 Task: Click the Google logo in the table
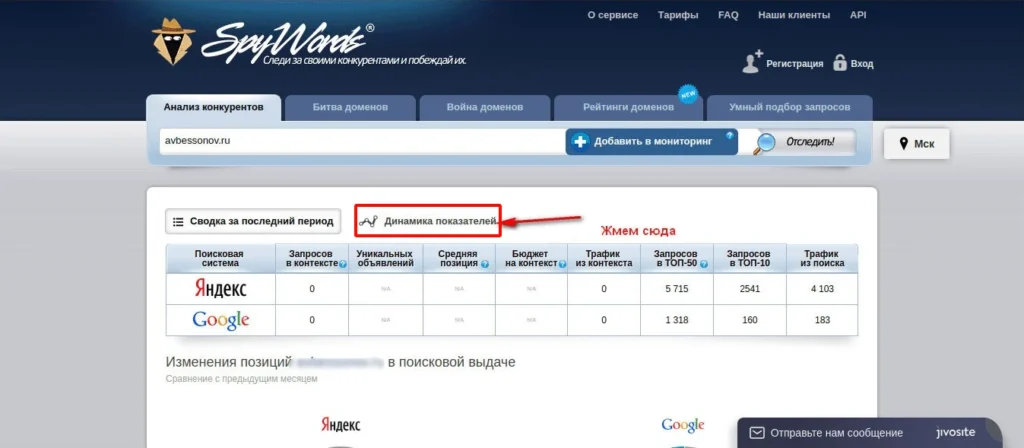221,320
